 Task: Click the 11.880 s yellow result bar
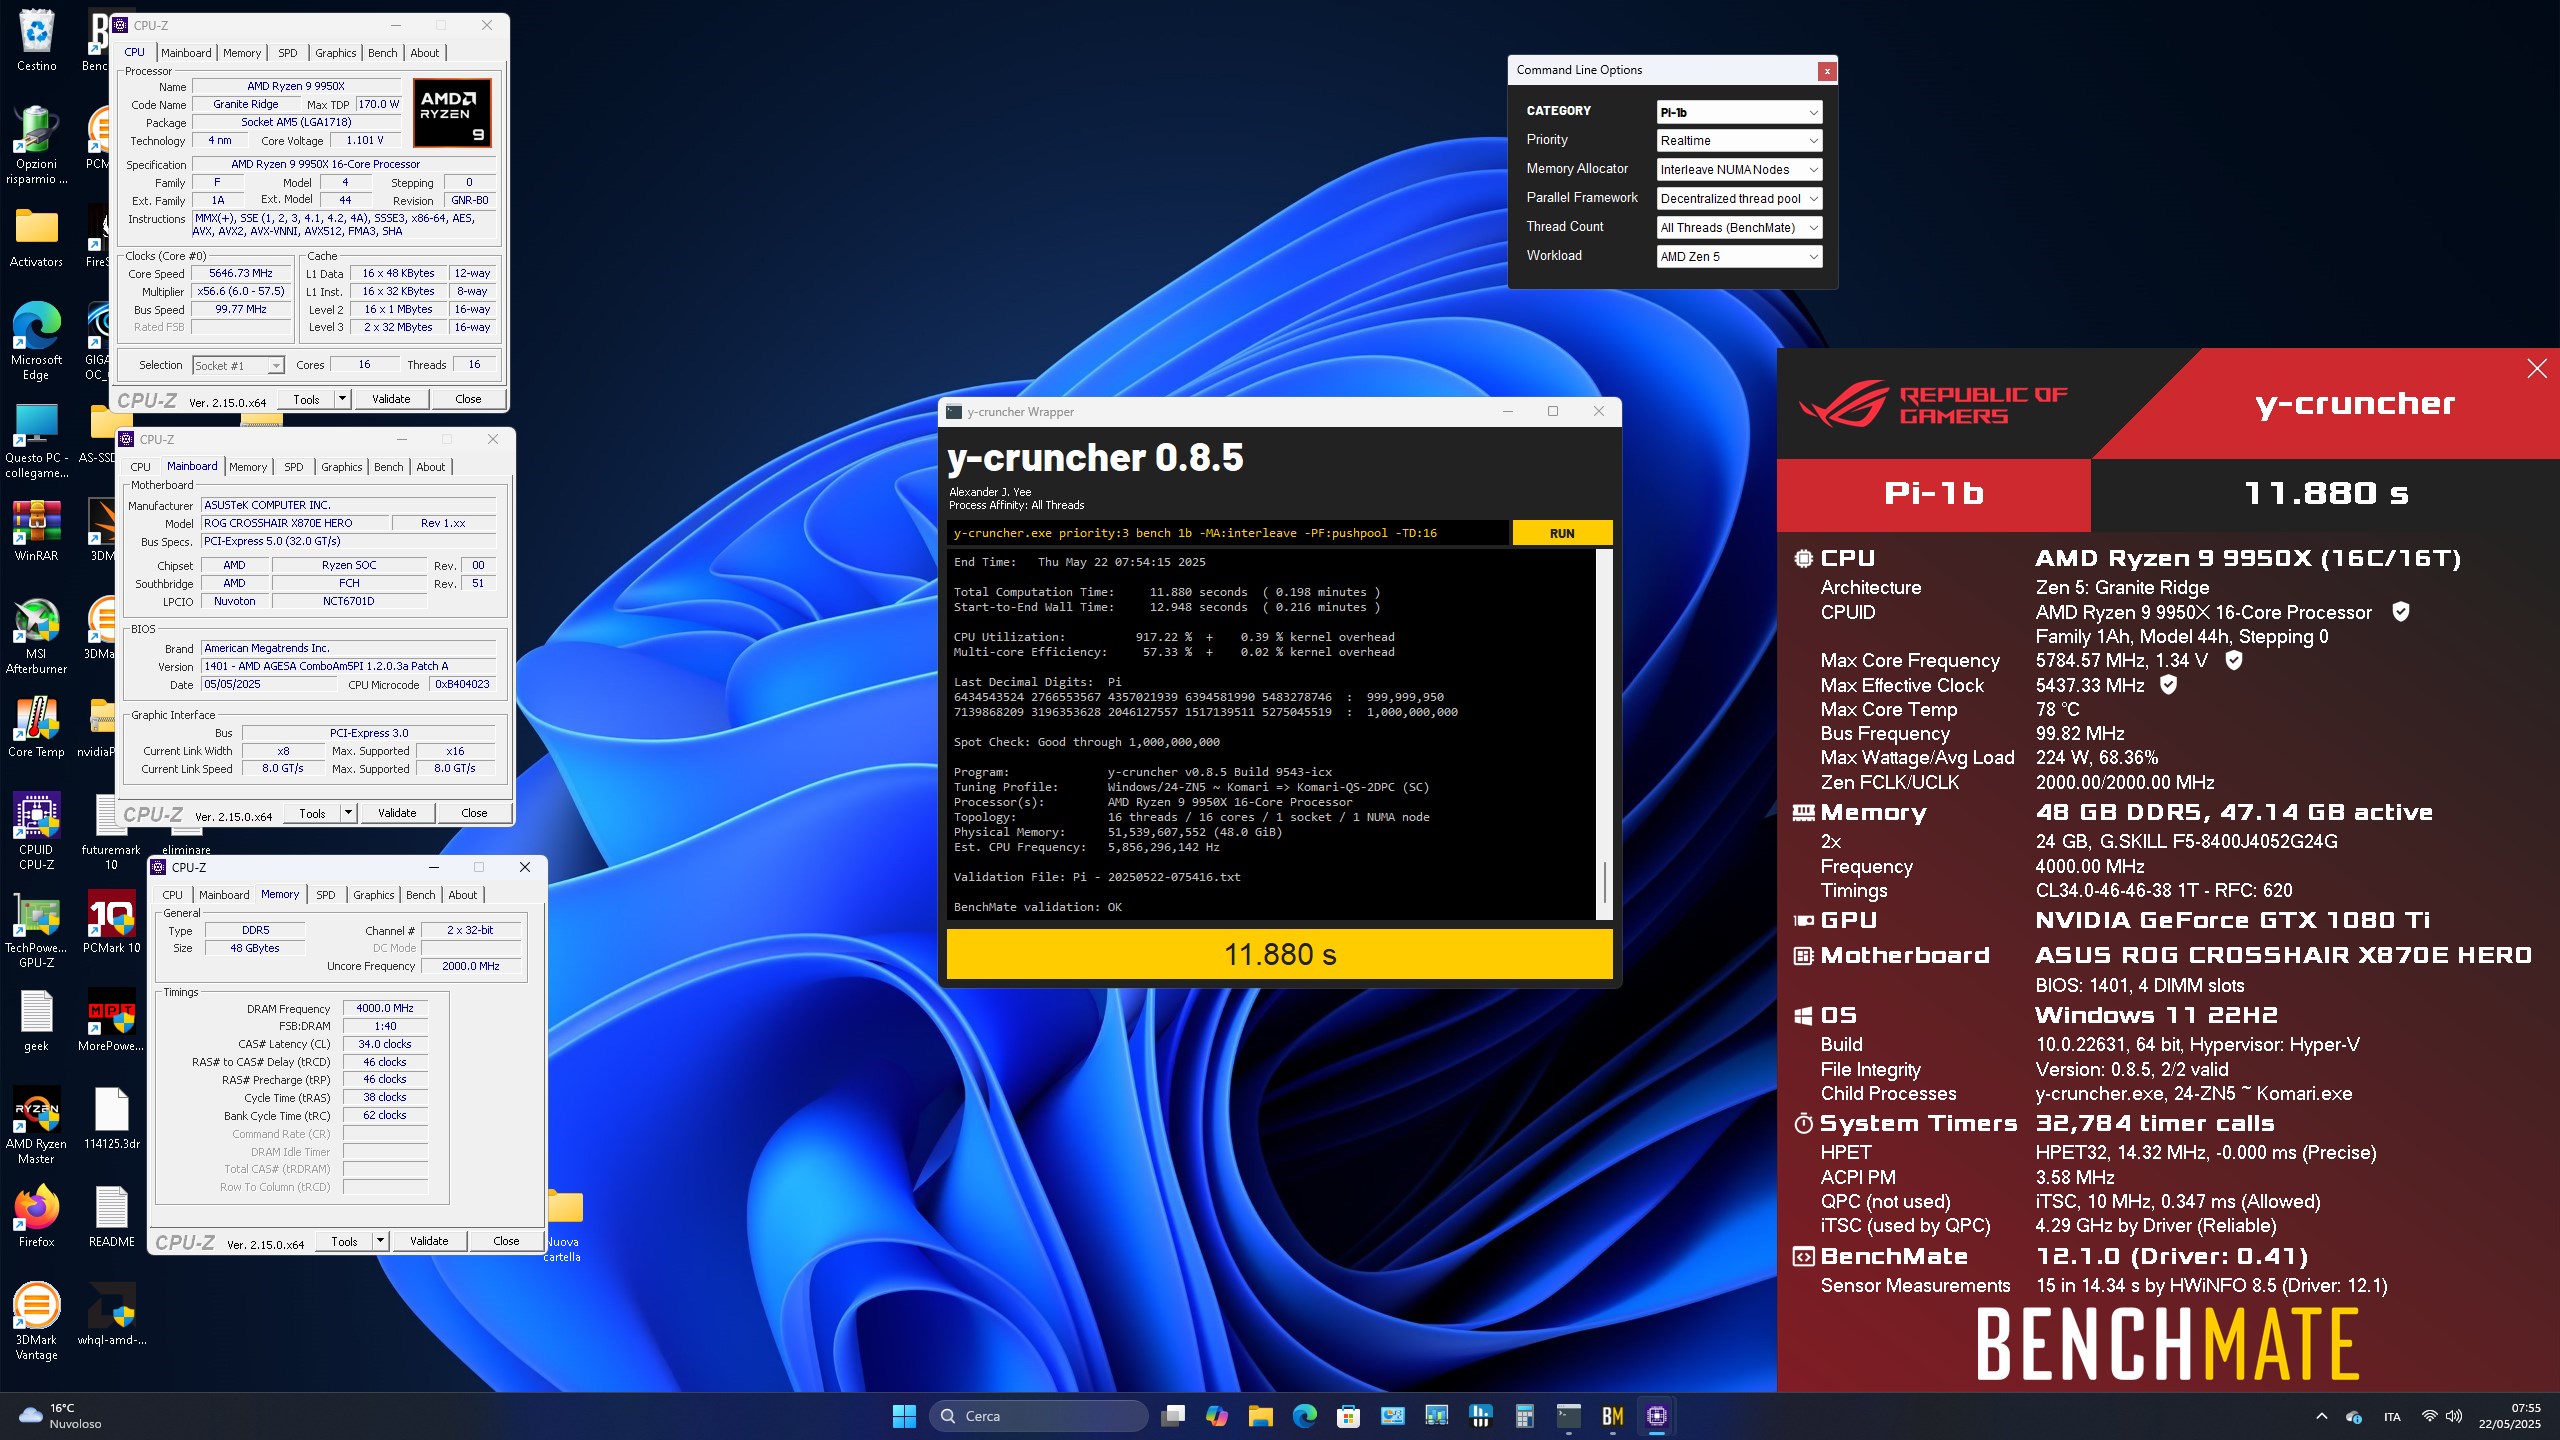[1279, 954]
